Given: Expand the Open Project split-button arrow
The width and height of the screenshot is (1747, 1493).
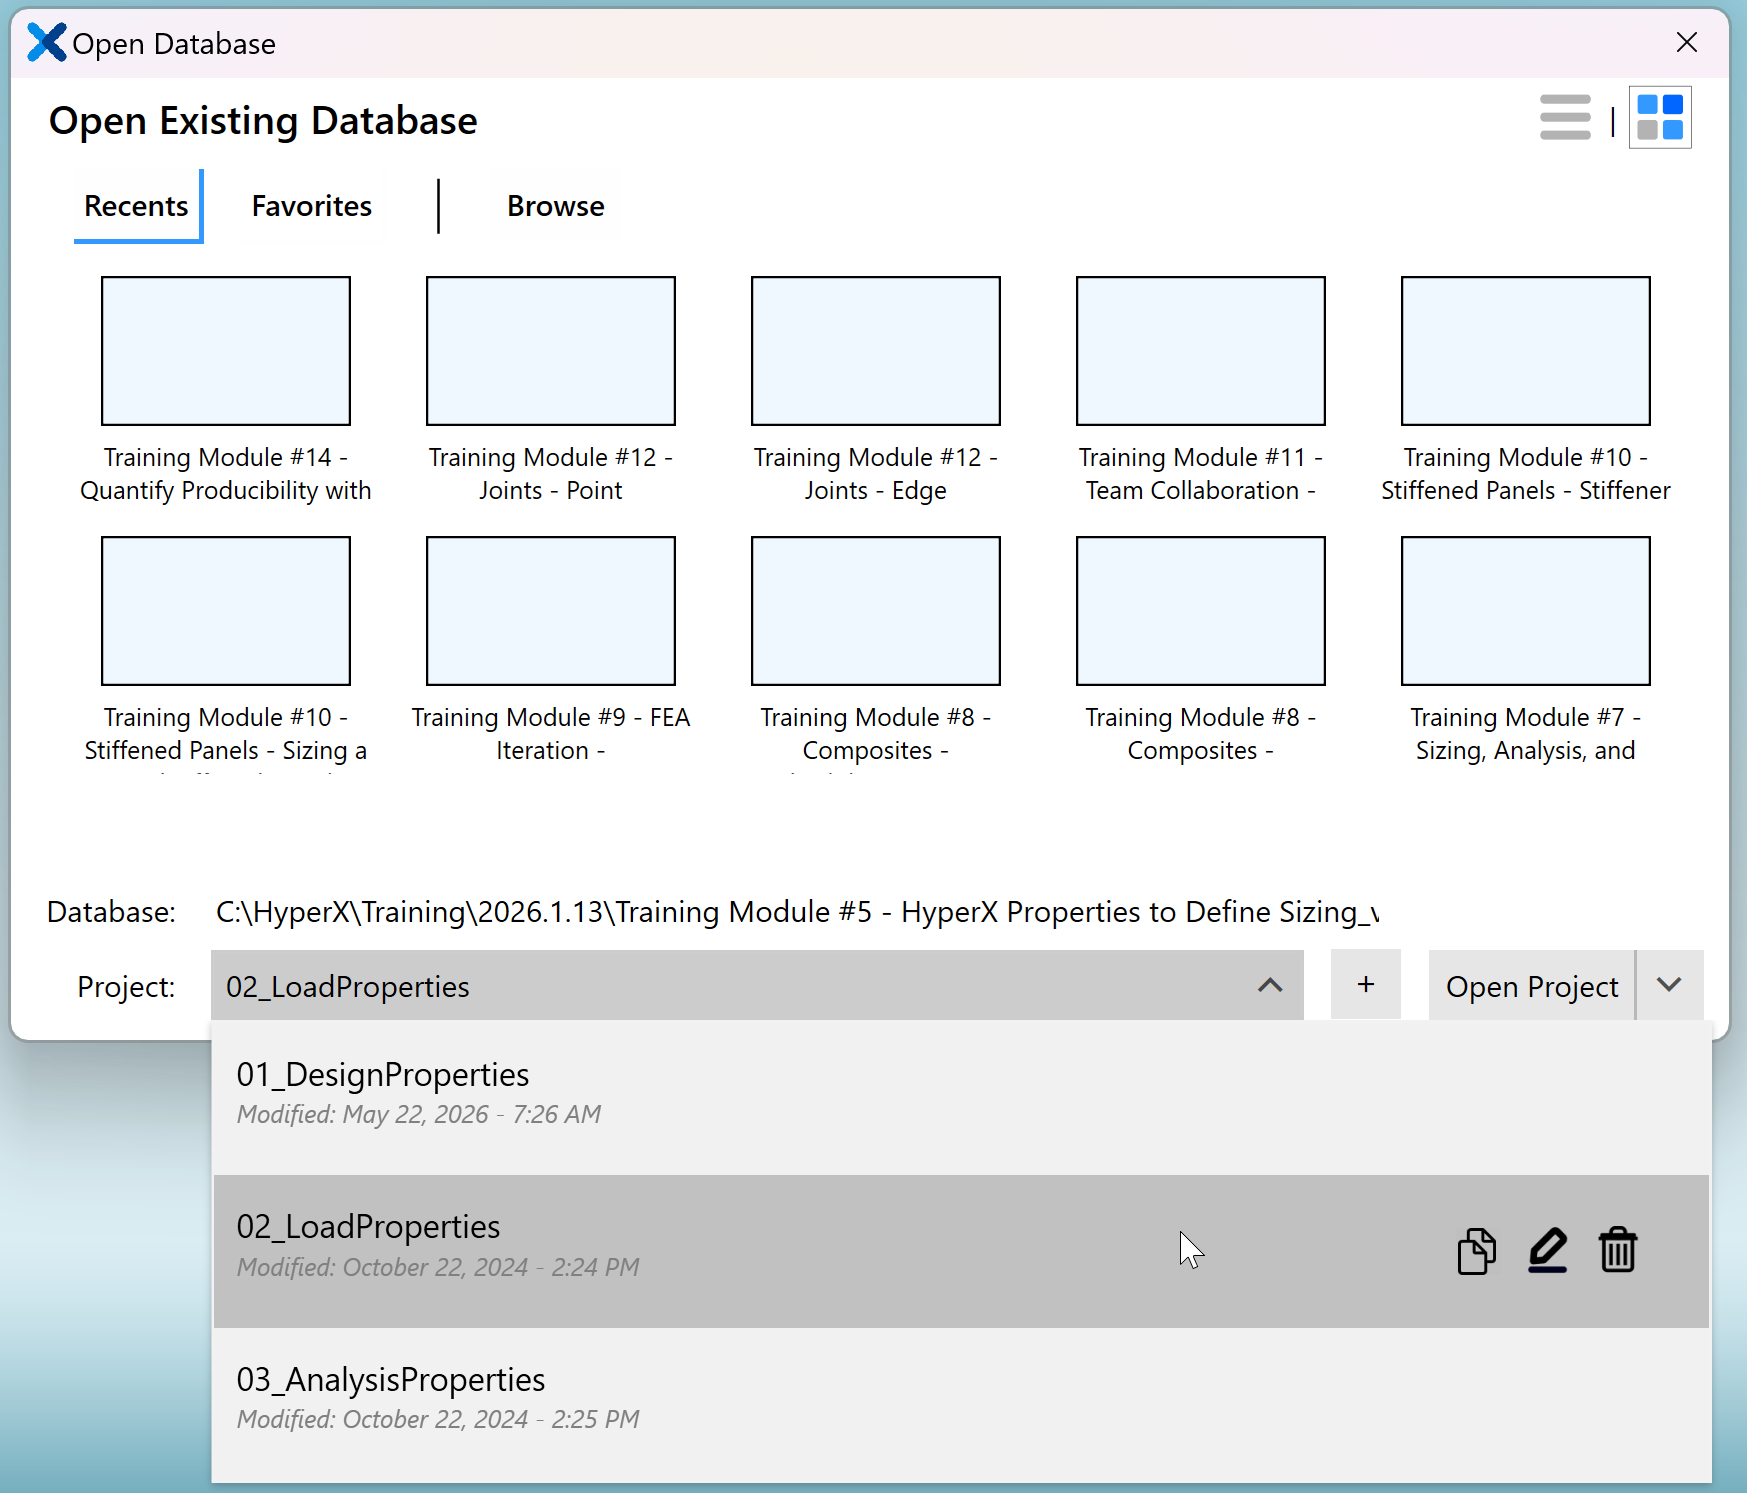Looking at the screenshot, I should [x=1669, y=985].
